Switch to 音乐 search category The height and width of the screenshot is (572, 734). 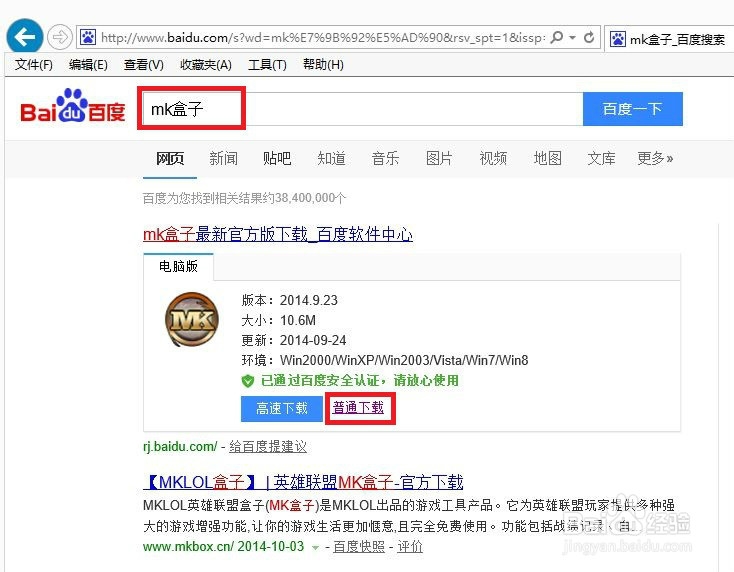[x=385, y=159]
